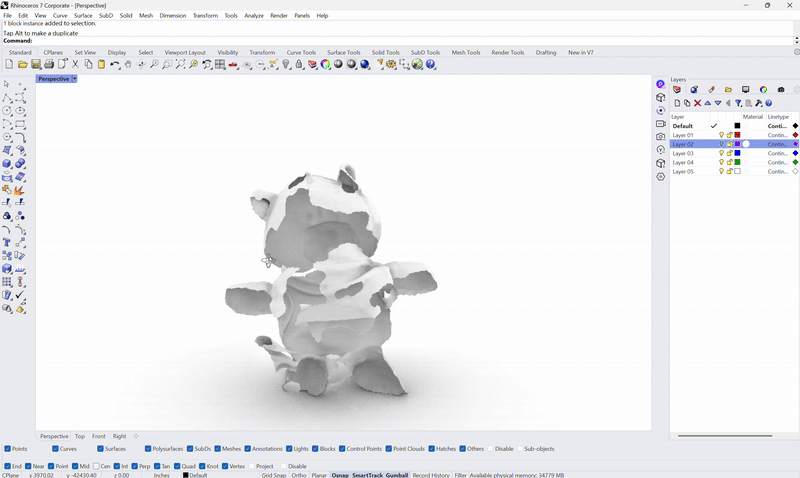This screenshot has width=800, height=478.
Task: Open the Inches units selector in status bar
Action: click(161, 475)
